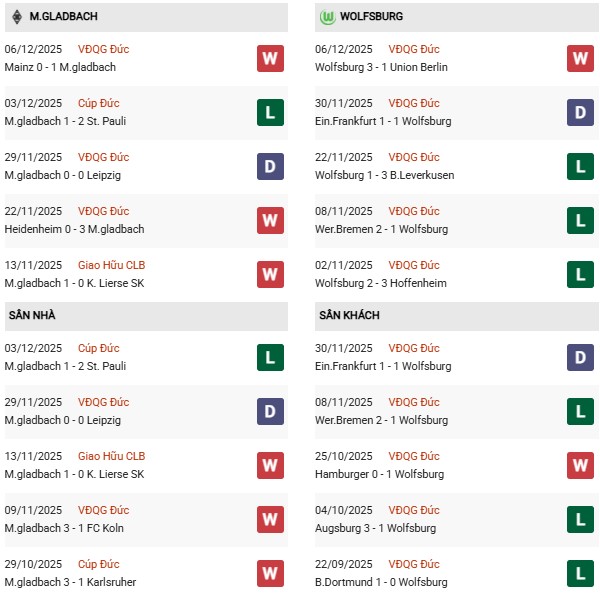
Task: Click the Wolfsburg club logo icon
Action: pyautogui.click(x=326, y=17)
